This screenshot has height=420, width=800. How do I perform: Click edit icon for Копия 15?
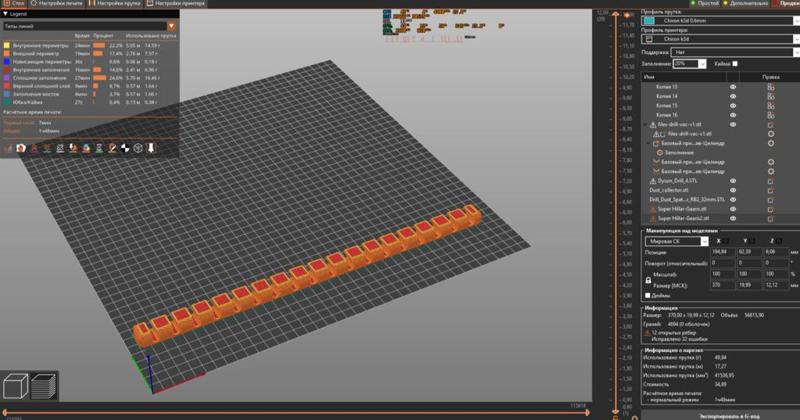[x=770, y=106]
